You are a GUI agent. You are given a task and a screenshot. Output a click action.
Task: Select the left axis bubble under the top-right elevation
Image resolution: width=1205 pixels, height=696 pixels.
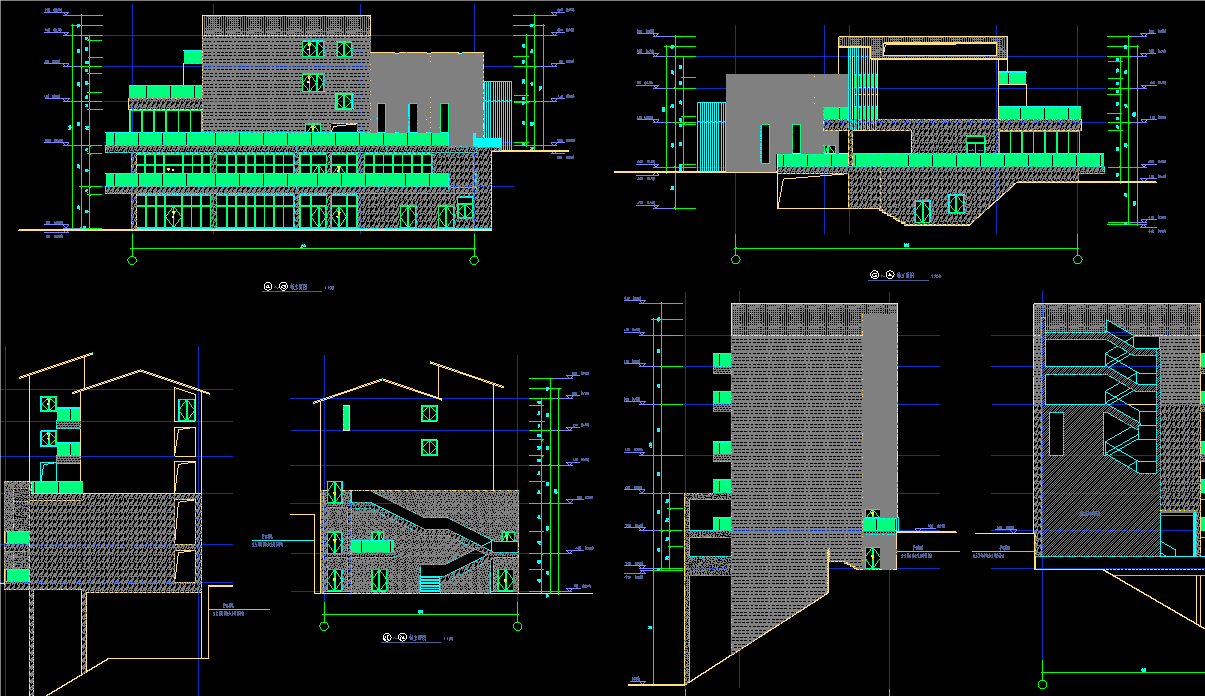tap(735, 260)
